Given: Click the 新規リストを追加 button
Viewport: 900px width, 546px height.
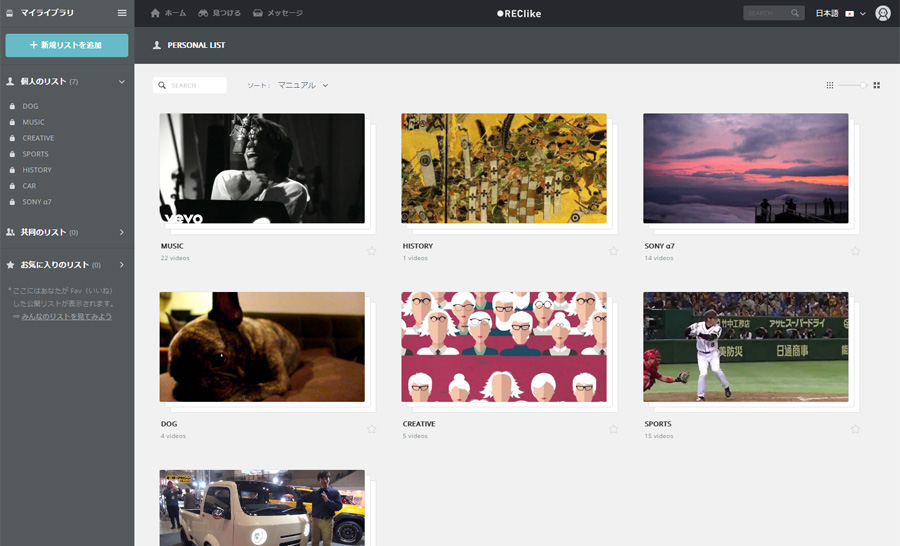Looking at the screenshot, I should 67,45.
